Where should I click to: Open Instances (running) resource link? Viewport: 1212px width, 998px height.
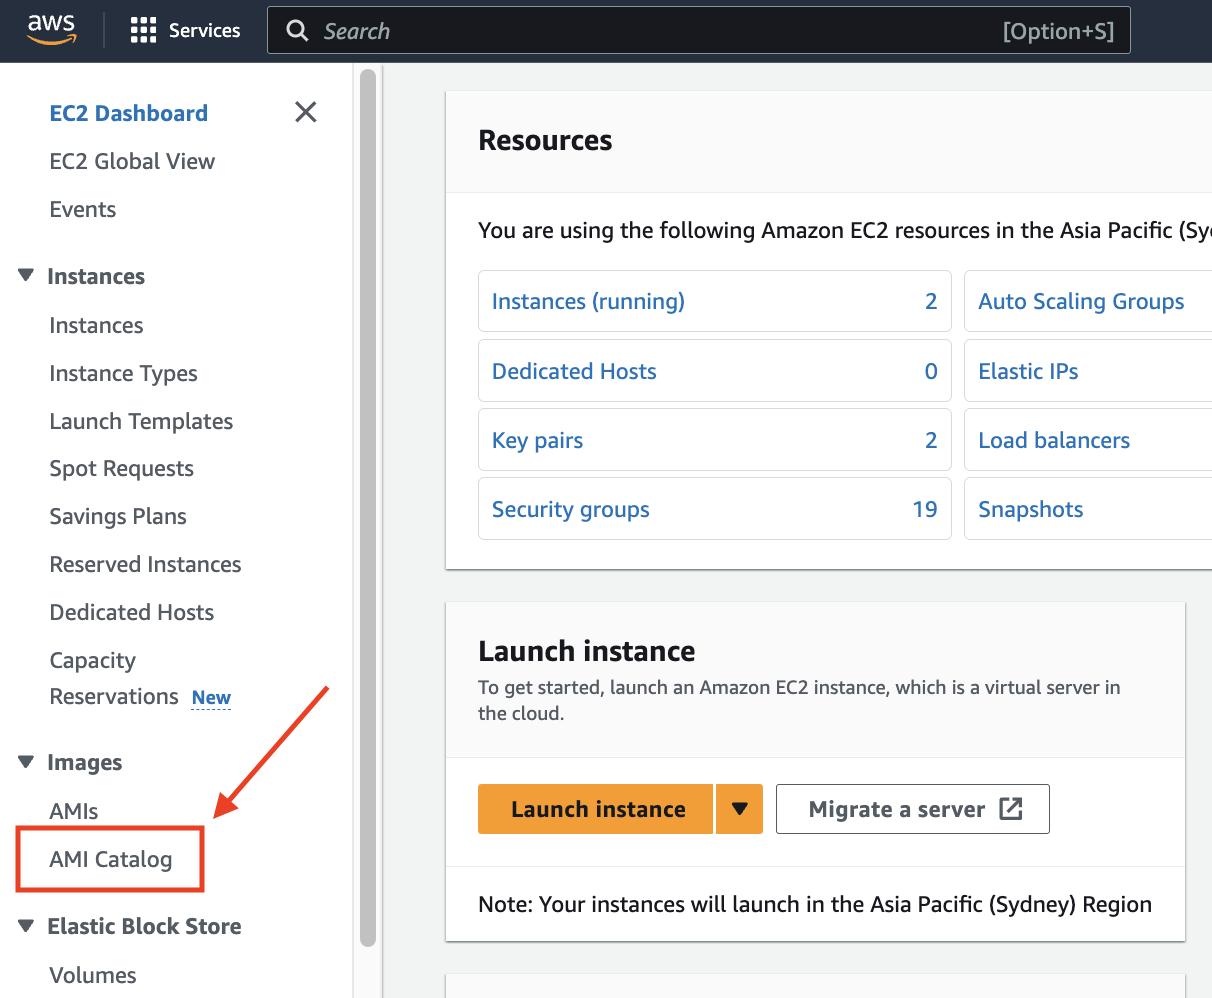[x=588, y=301]
